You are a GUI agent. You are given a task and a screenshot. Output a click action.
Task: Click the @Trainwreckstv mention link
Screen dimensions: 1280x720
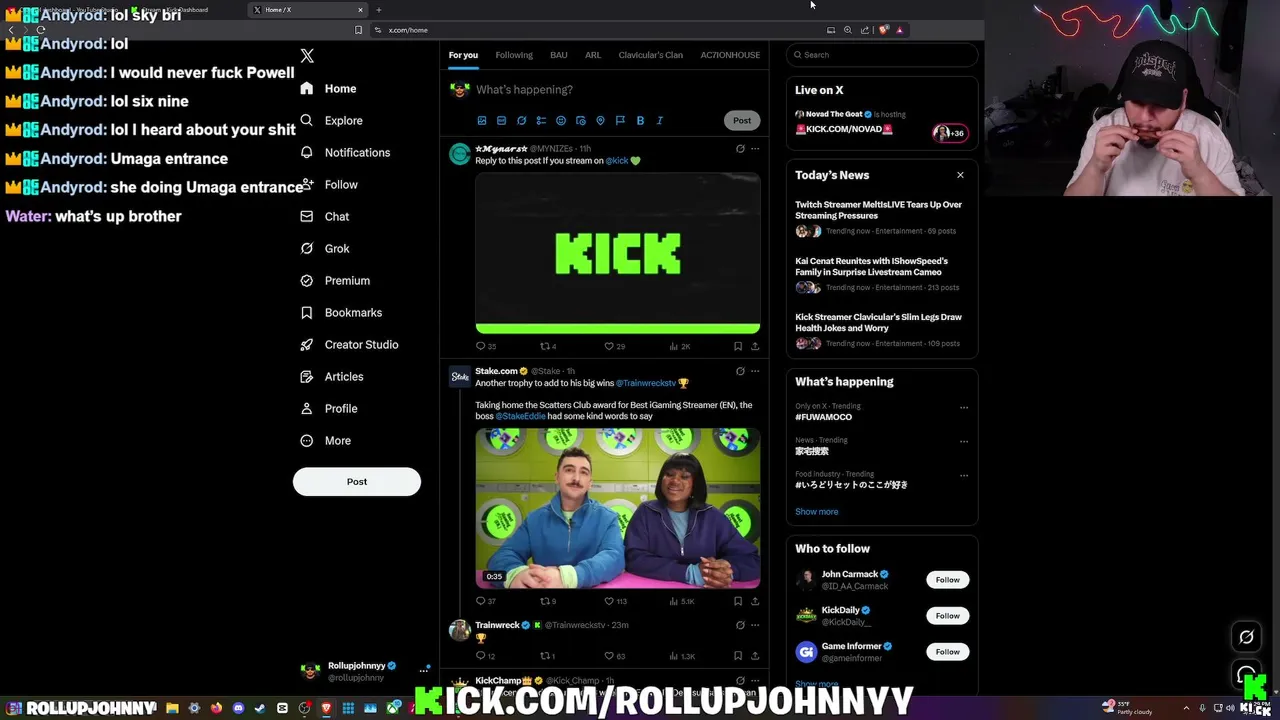point(645,383)
